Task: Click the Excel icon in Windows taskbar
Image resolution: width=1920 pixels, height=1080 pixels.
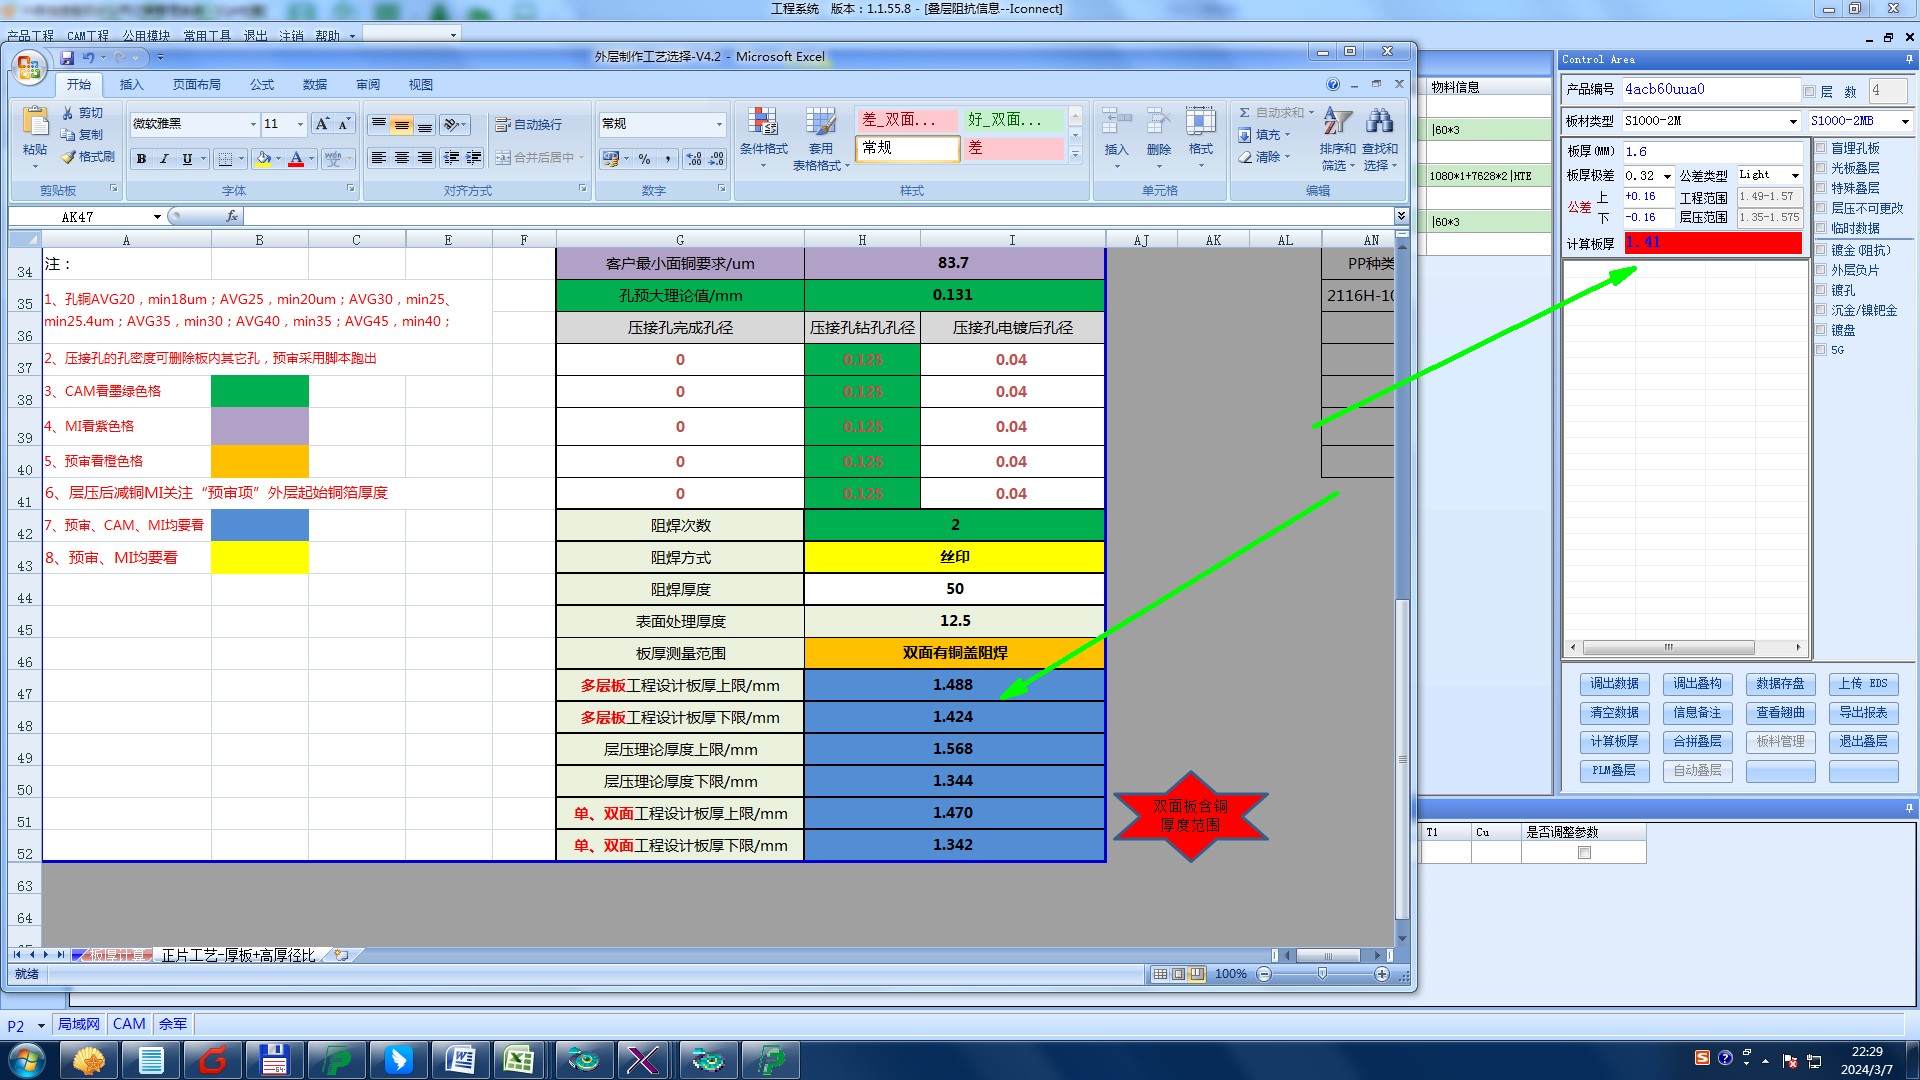Action: coord(518,1059)
